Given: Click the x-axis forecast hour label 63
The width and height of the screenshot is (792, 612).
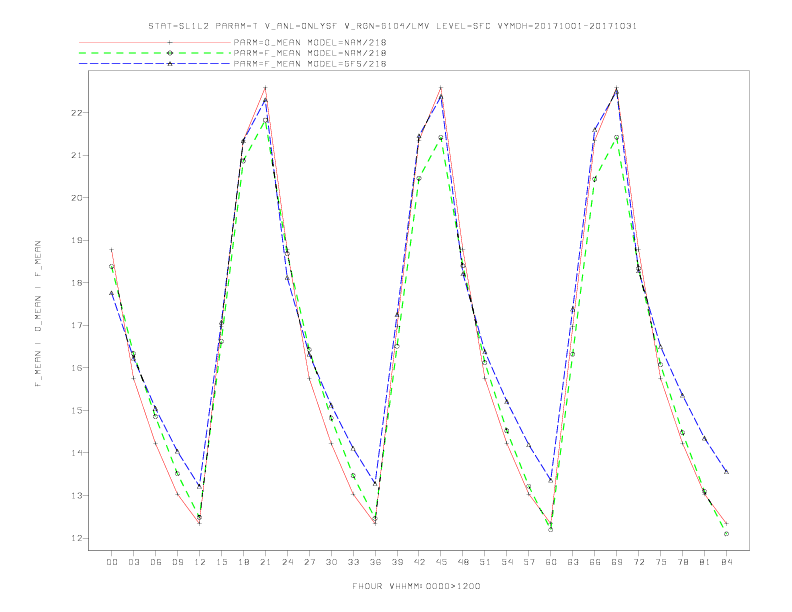Looking at the screenshot, I should pos(573,562).
